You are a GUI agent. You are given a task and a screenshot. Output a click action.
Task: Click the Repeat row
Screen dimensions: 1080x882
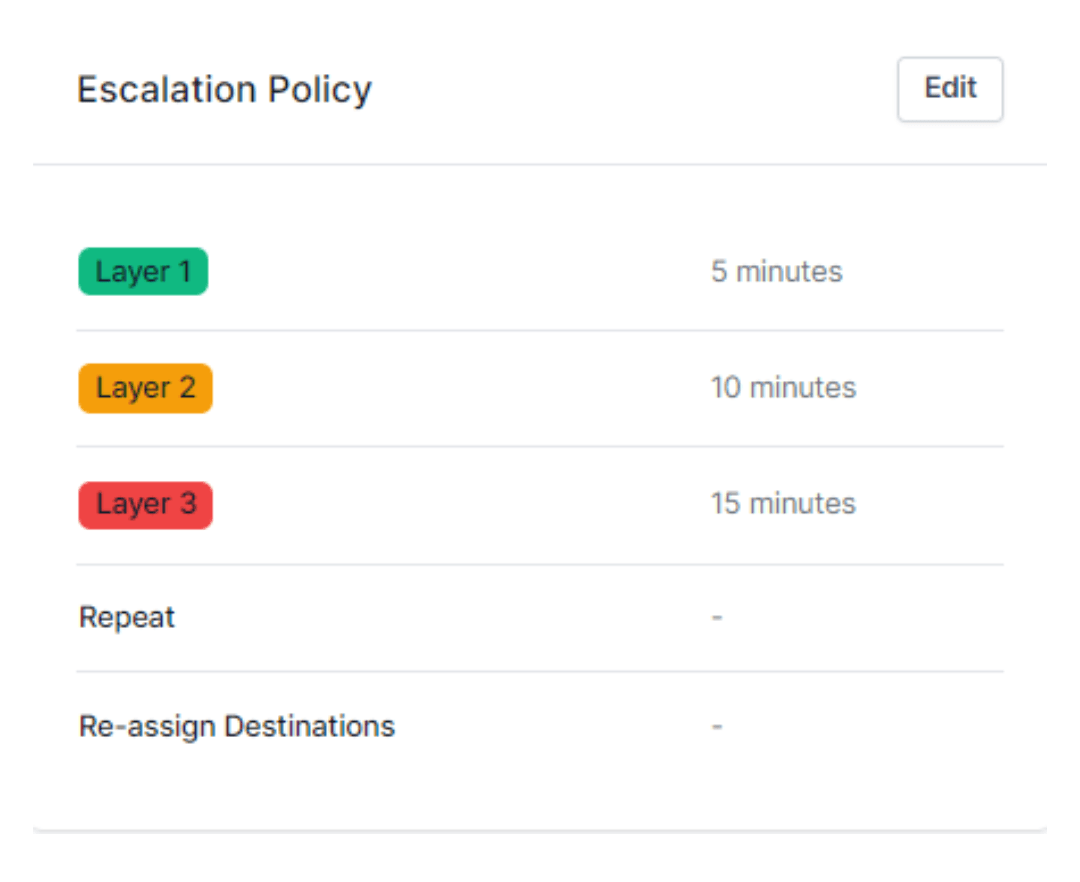[540, 617]
